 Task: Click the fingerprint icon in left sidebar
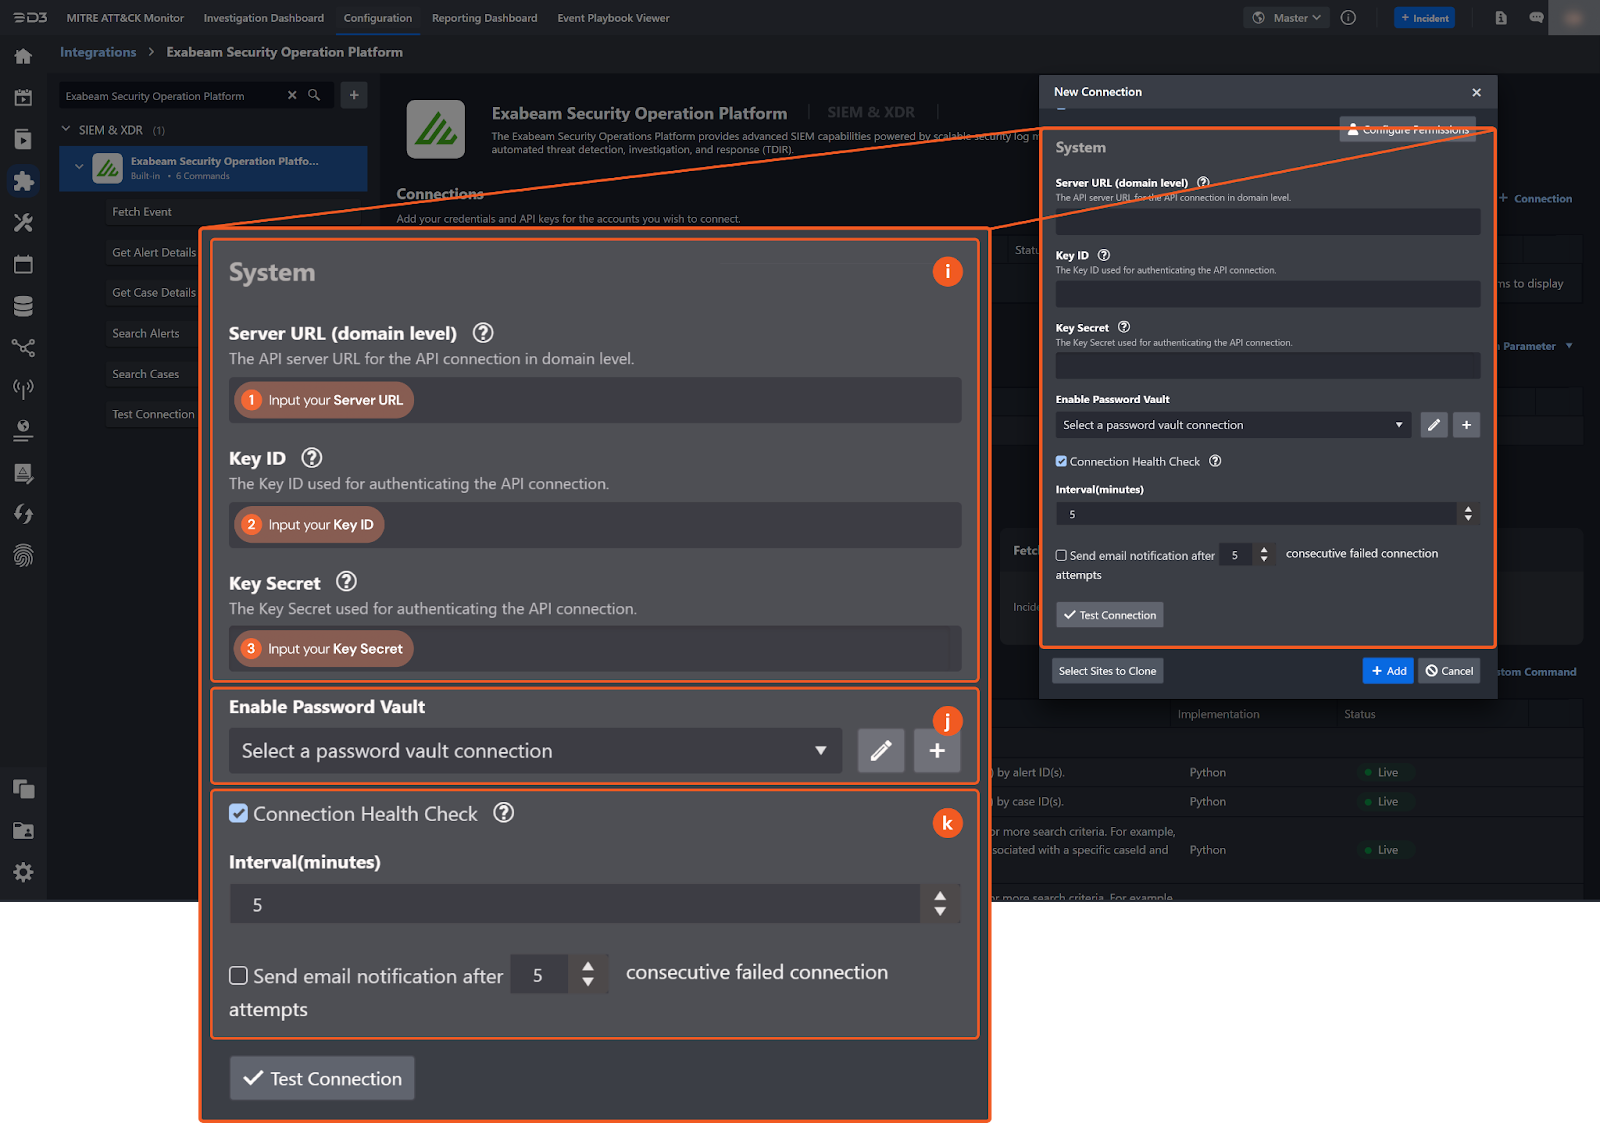coord(23,555)
